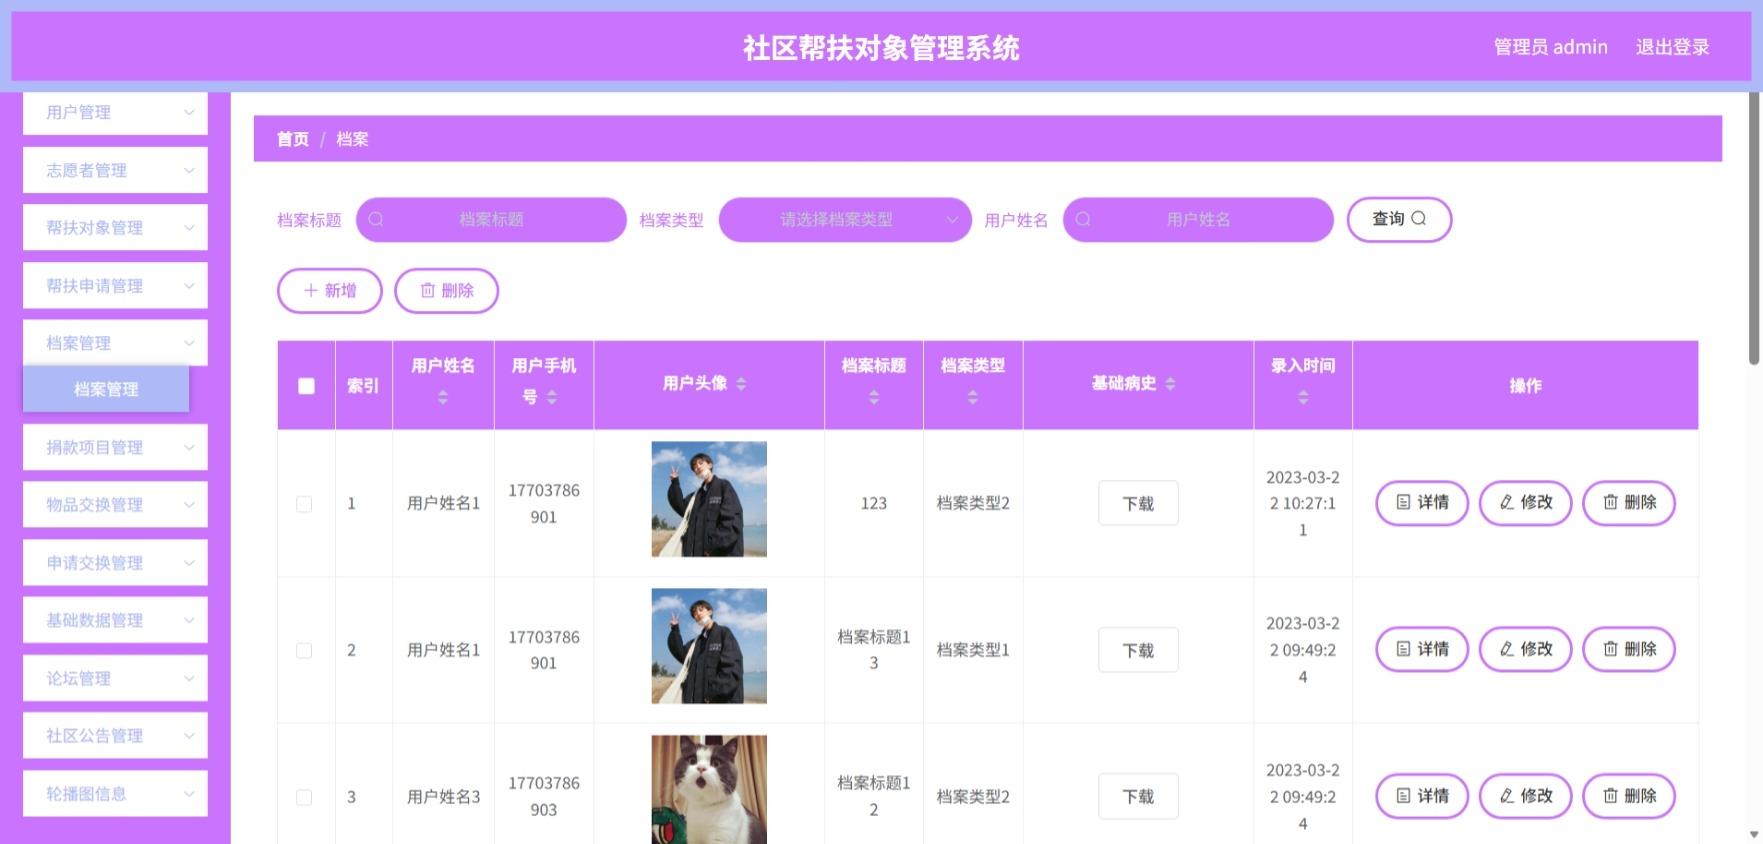Image resolution: width=1763 pixels, height=844 pixels.
Task: Expand 申请交换管理 sidebar menu
Action: pos(115,562)
